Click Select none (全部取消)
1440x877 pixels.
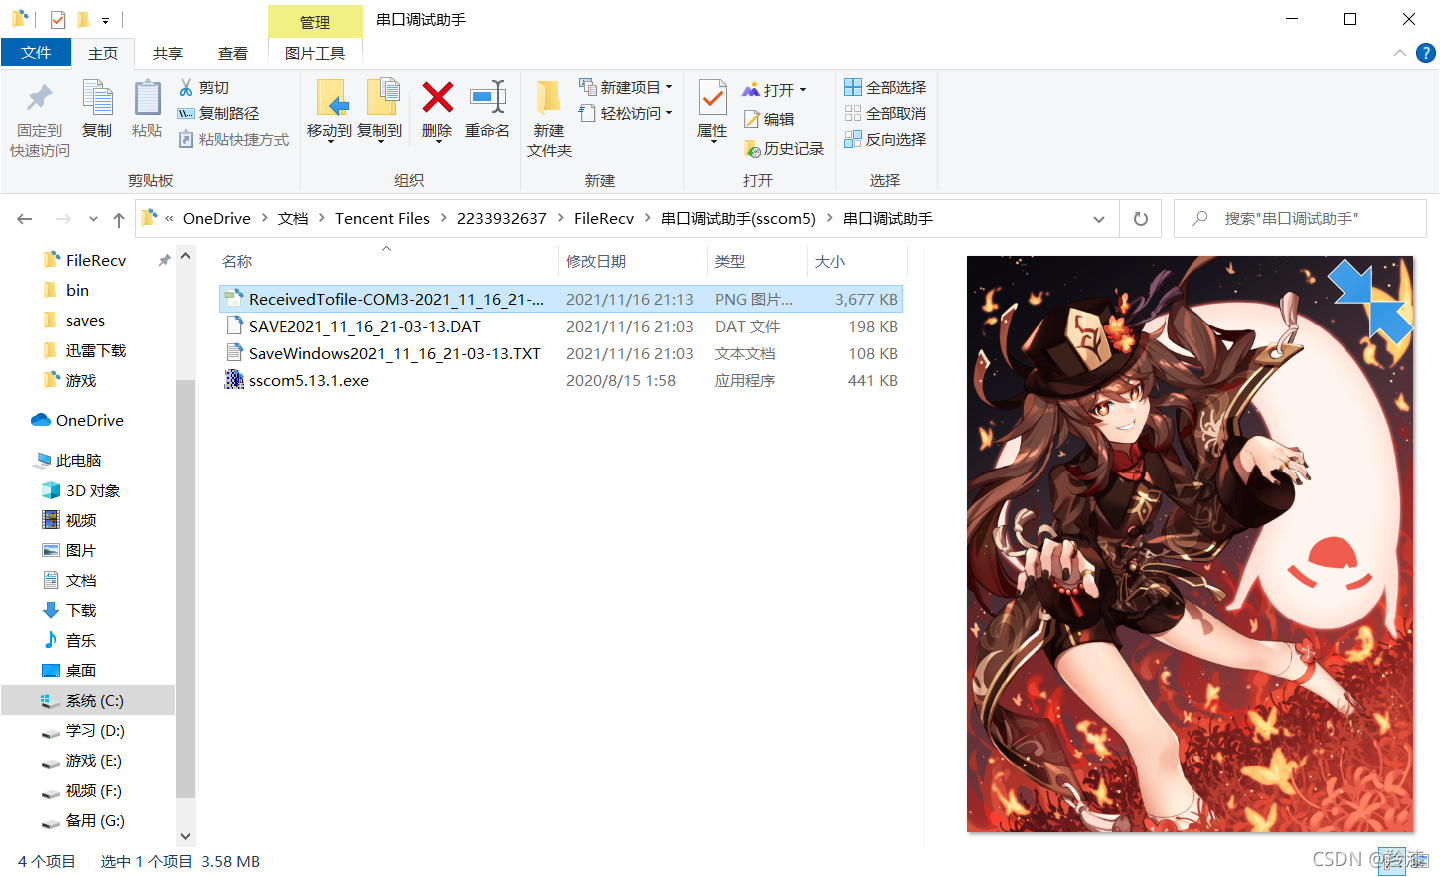point(885,114)
